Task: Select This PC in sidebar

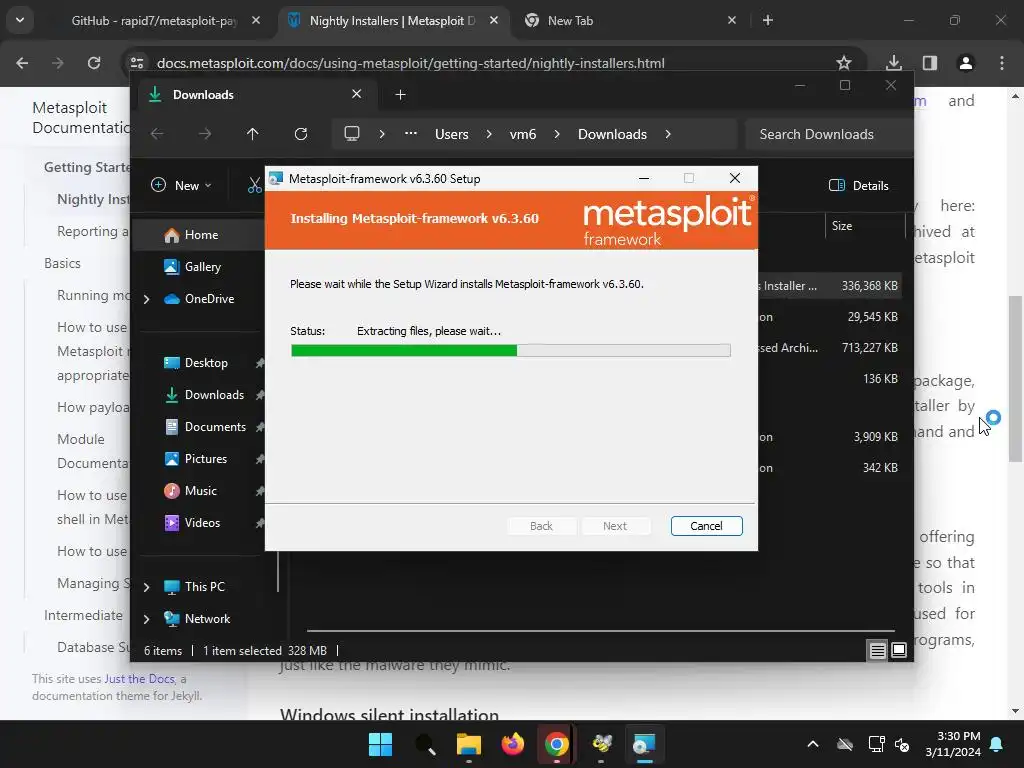Action: tap(204, 586)
